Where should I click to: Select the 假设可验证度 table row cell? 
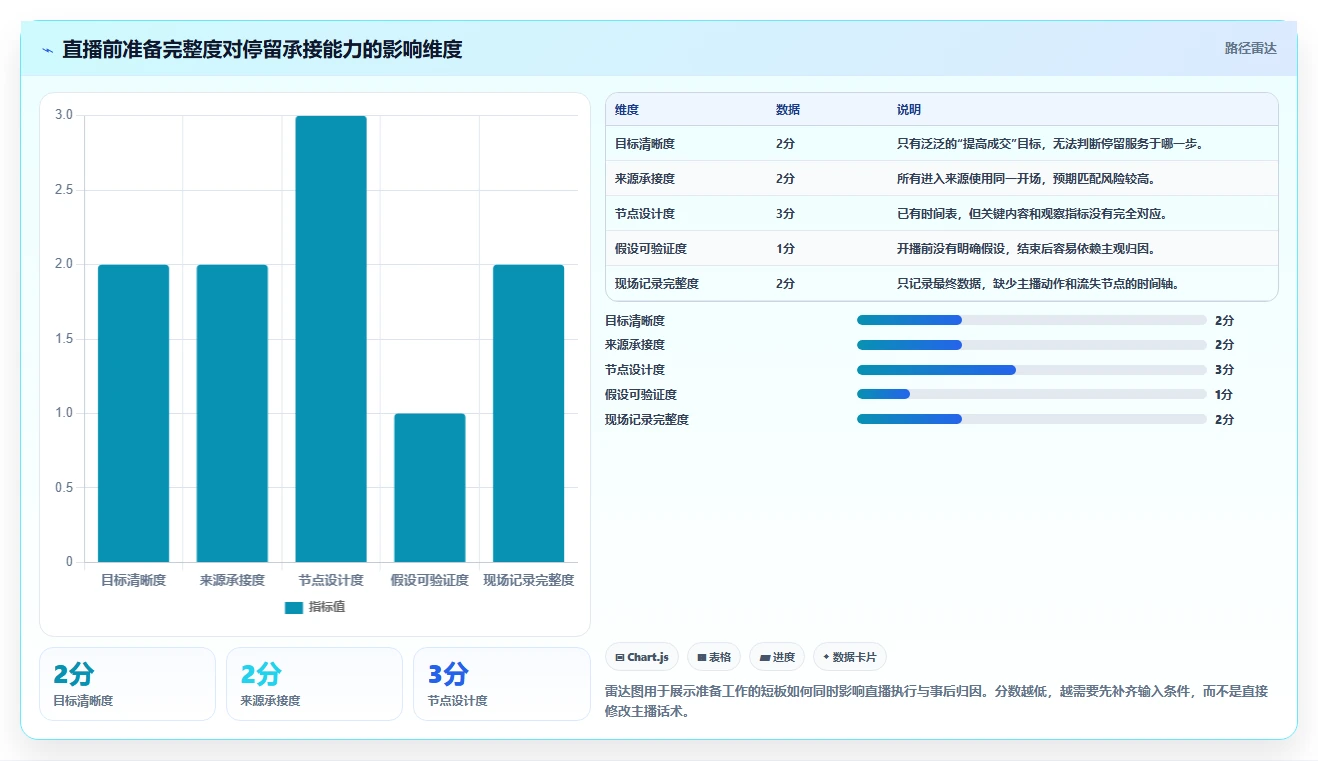coord(651,249)
